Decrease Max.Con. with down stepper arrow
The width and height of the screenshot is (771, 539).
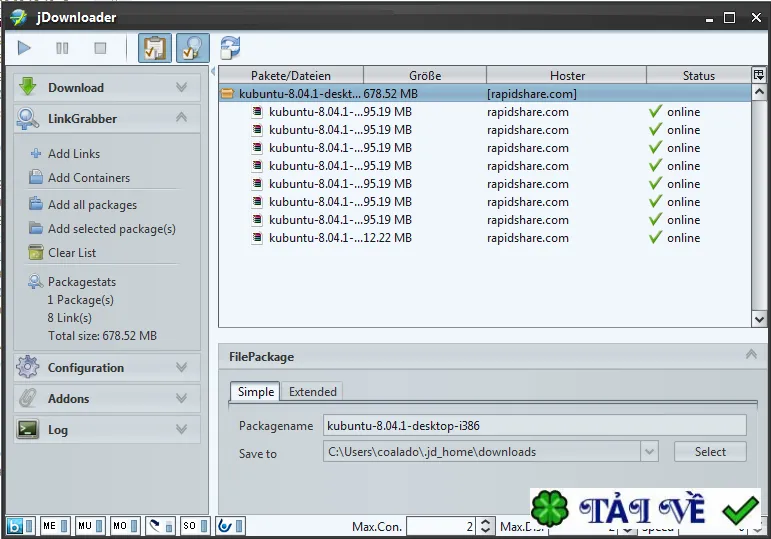[x=485, y=531]
